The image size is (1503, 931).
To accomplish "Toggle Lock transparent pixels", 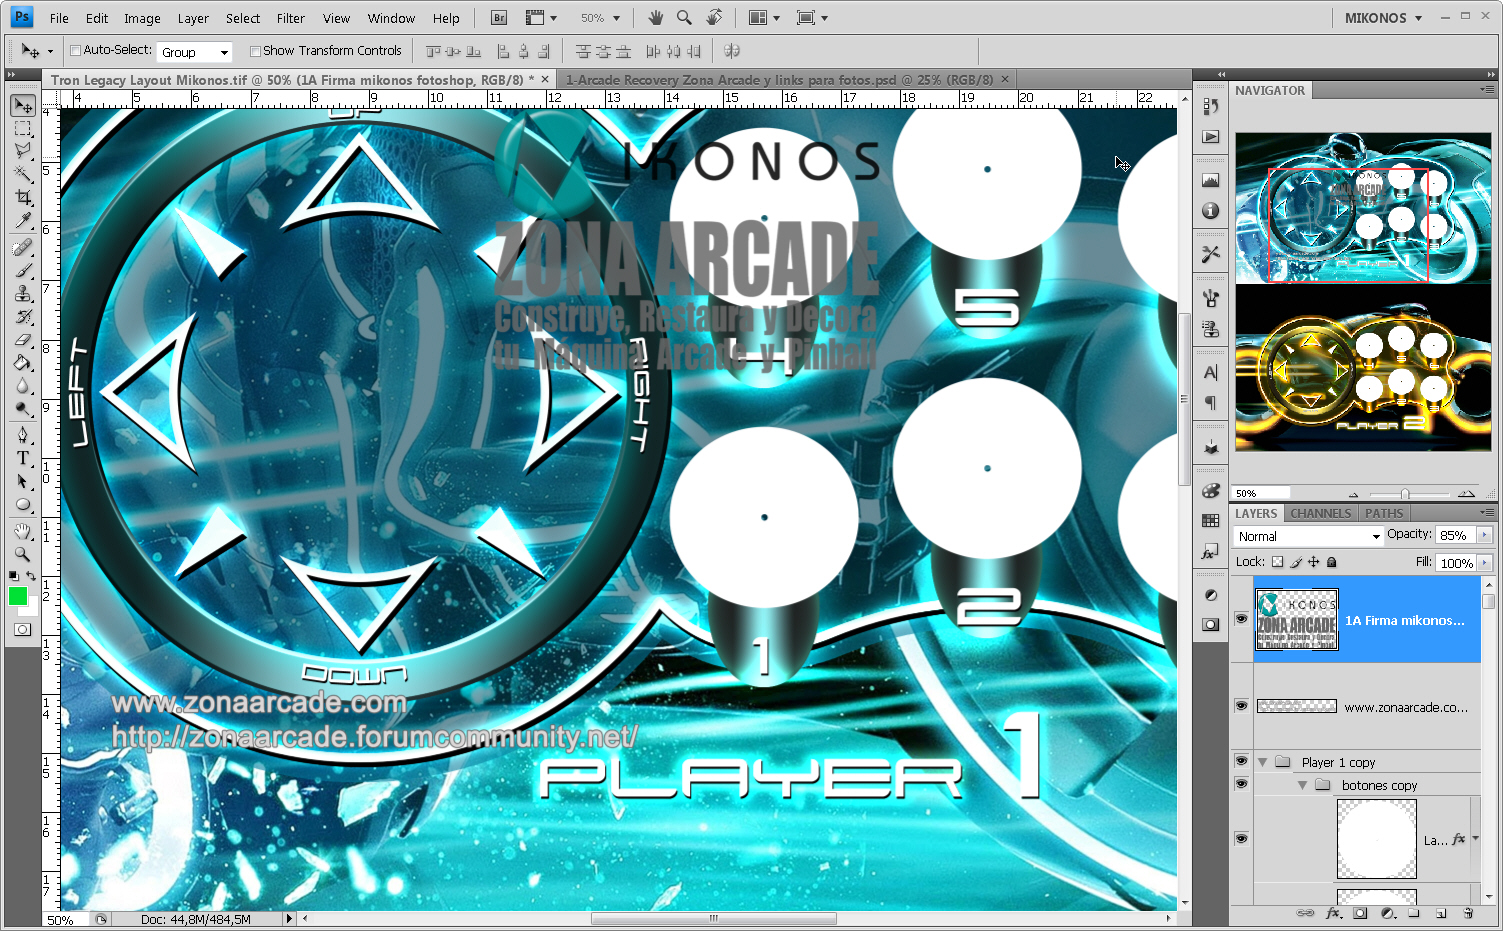I will tap(1277, 562).
